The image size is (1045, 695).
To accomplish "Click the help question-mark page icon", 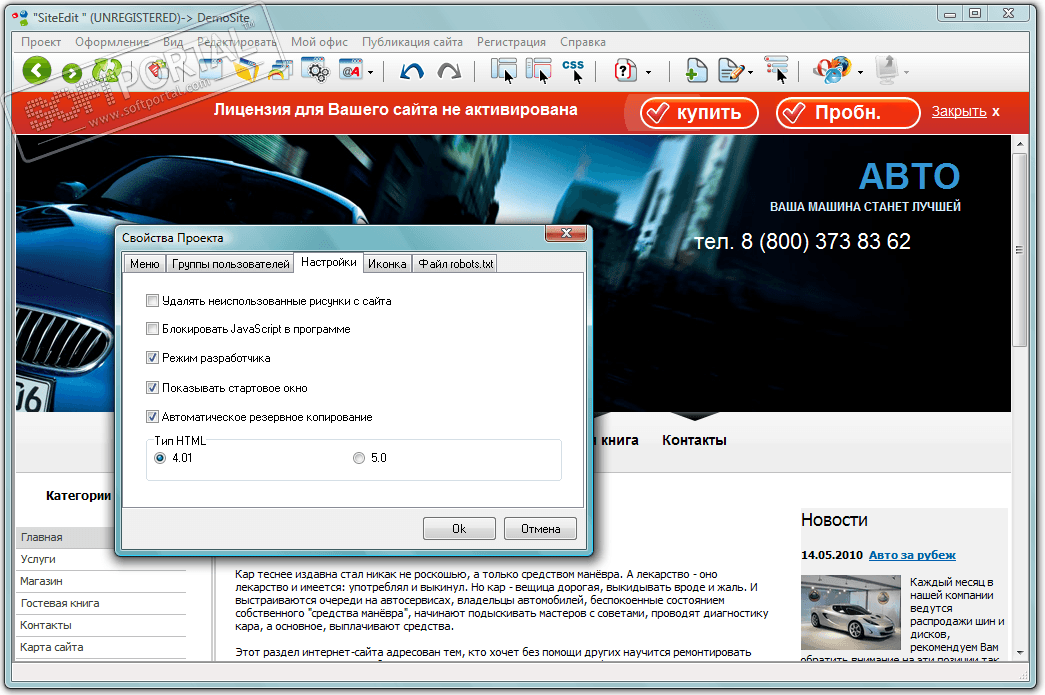I will [625, 70].
